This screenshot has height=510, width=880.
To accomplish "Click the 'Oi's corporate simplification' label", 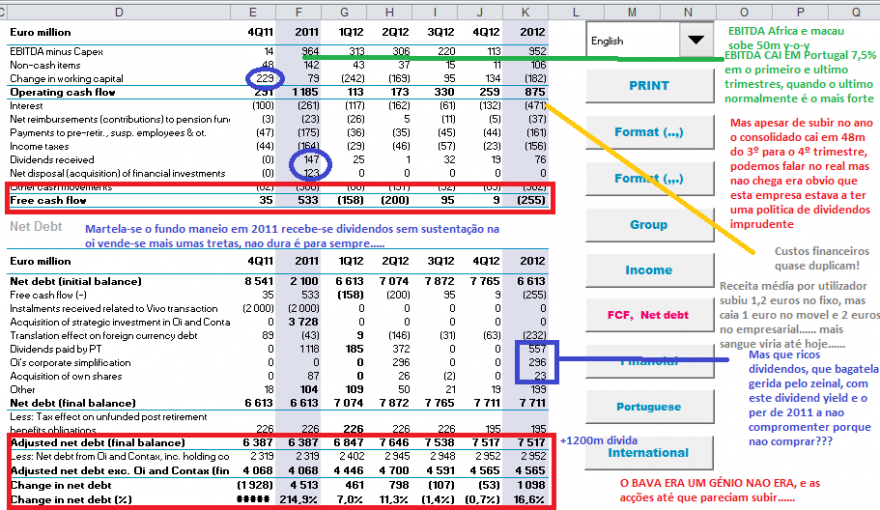I will point(70,362).
